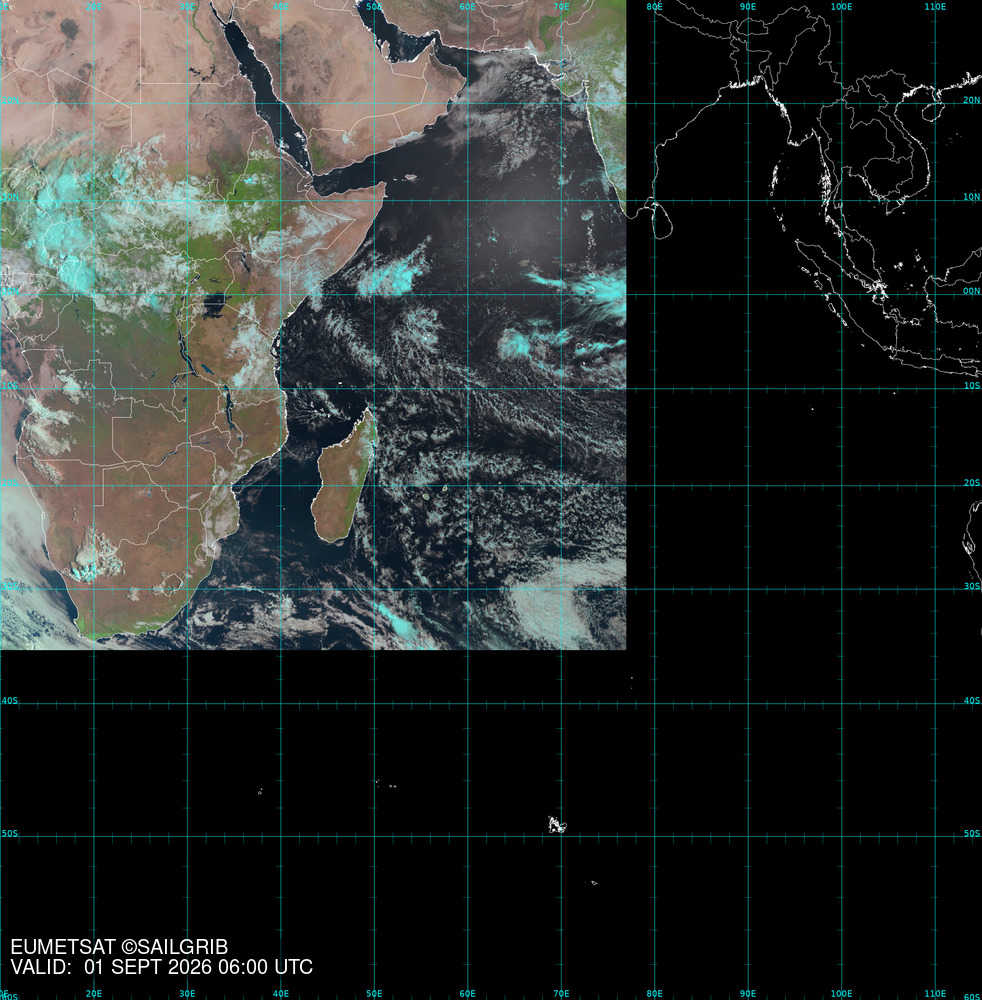Click Madagascar on the satellite image
Screen dimensions: 982x1000
tap(343, 476)
